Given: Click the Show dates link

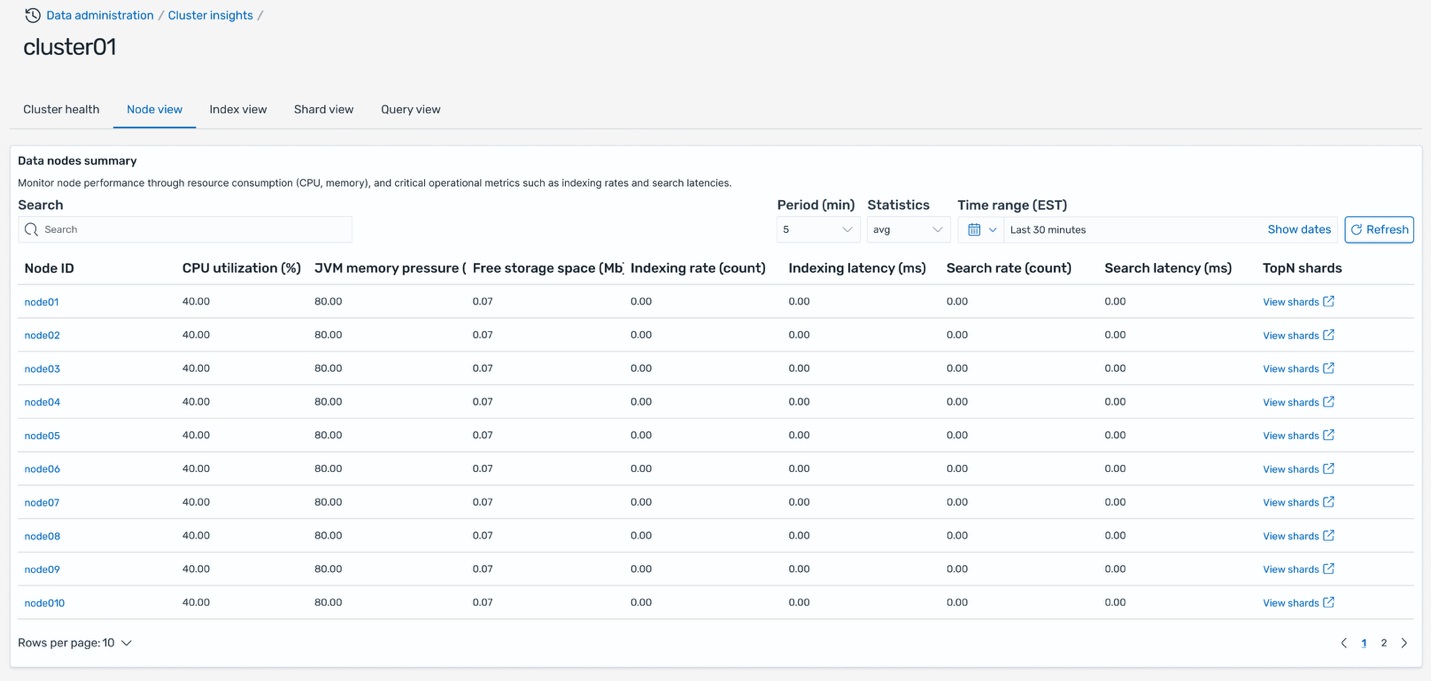Looking at the screenshot, I should (1298, 230).
